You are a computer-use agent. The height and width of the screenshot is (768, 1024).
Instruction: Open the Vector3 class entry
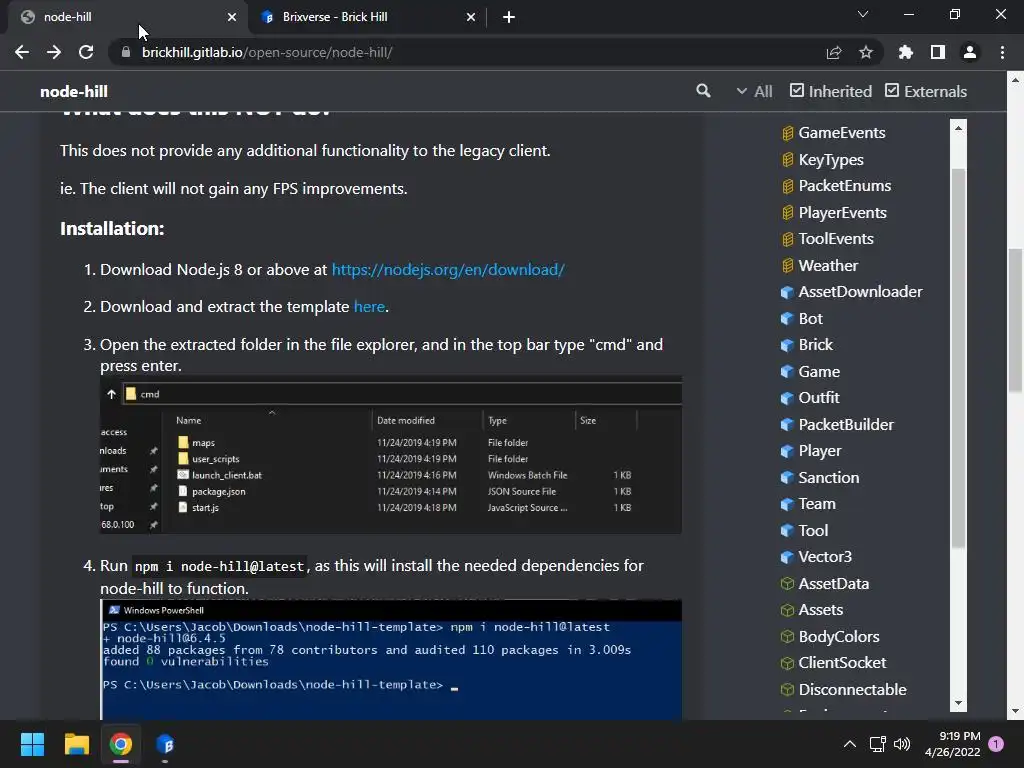click(x=816, y=556)
